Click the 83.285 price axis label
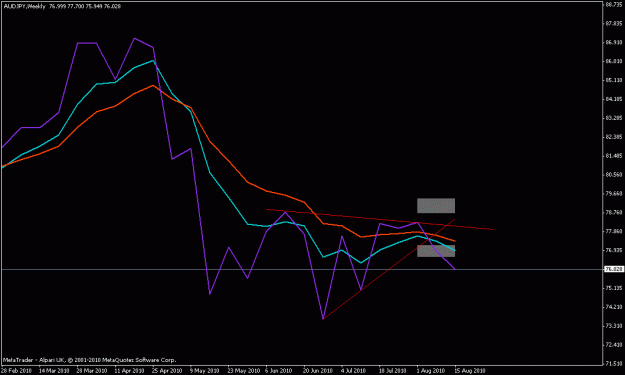625x375 pixels. (614, 118)
